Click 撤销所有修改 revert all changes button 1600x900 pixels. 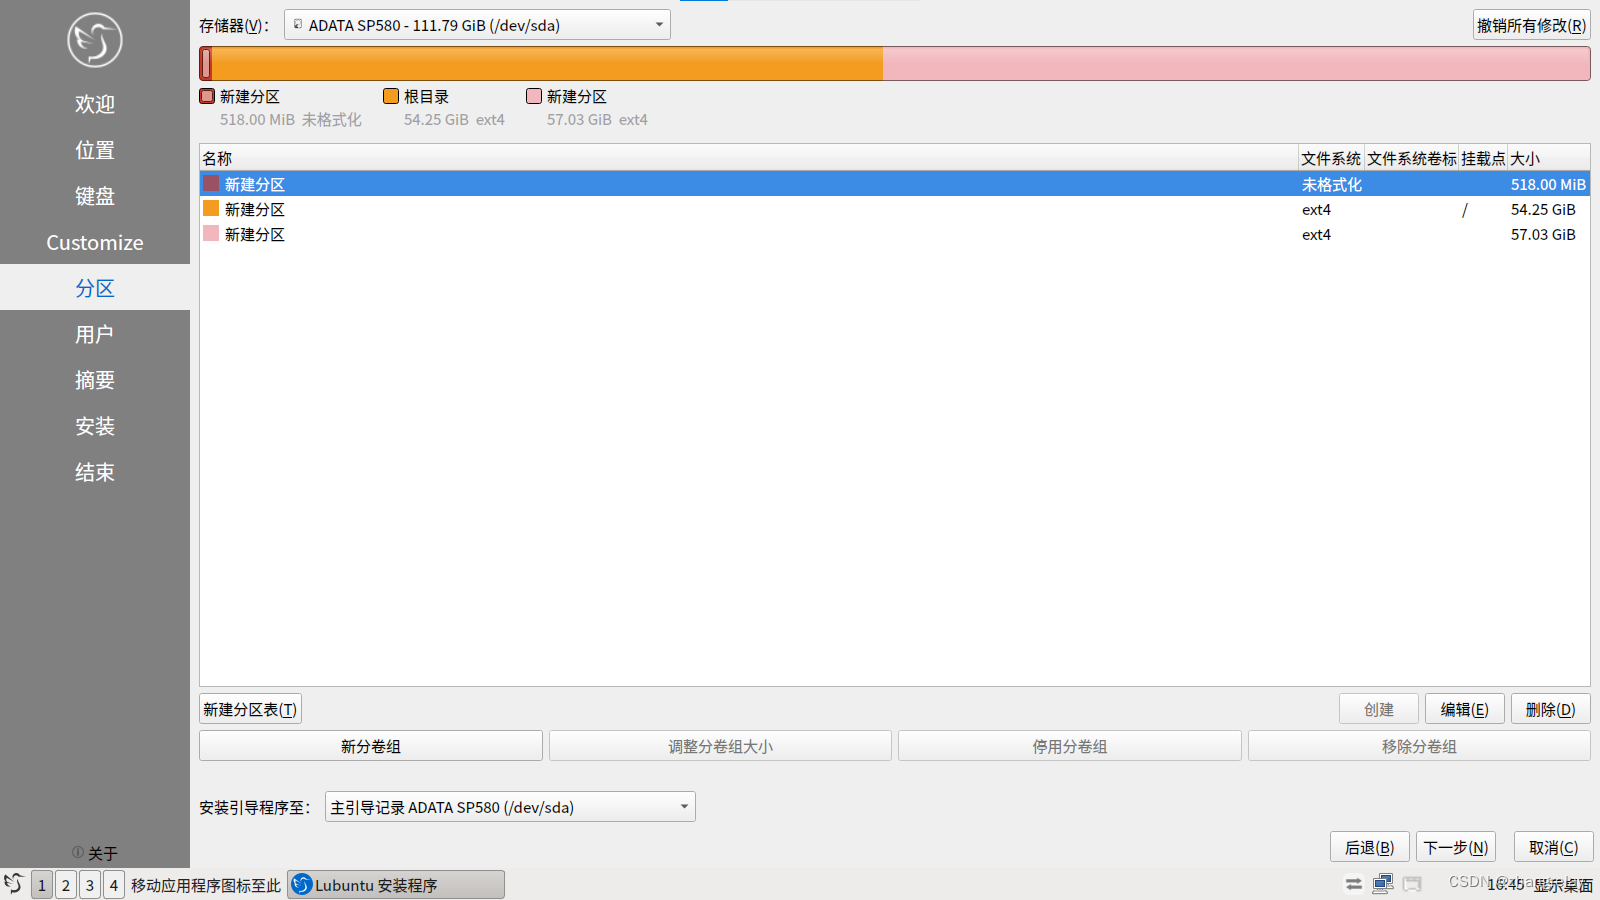(1531, 25)
